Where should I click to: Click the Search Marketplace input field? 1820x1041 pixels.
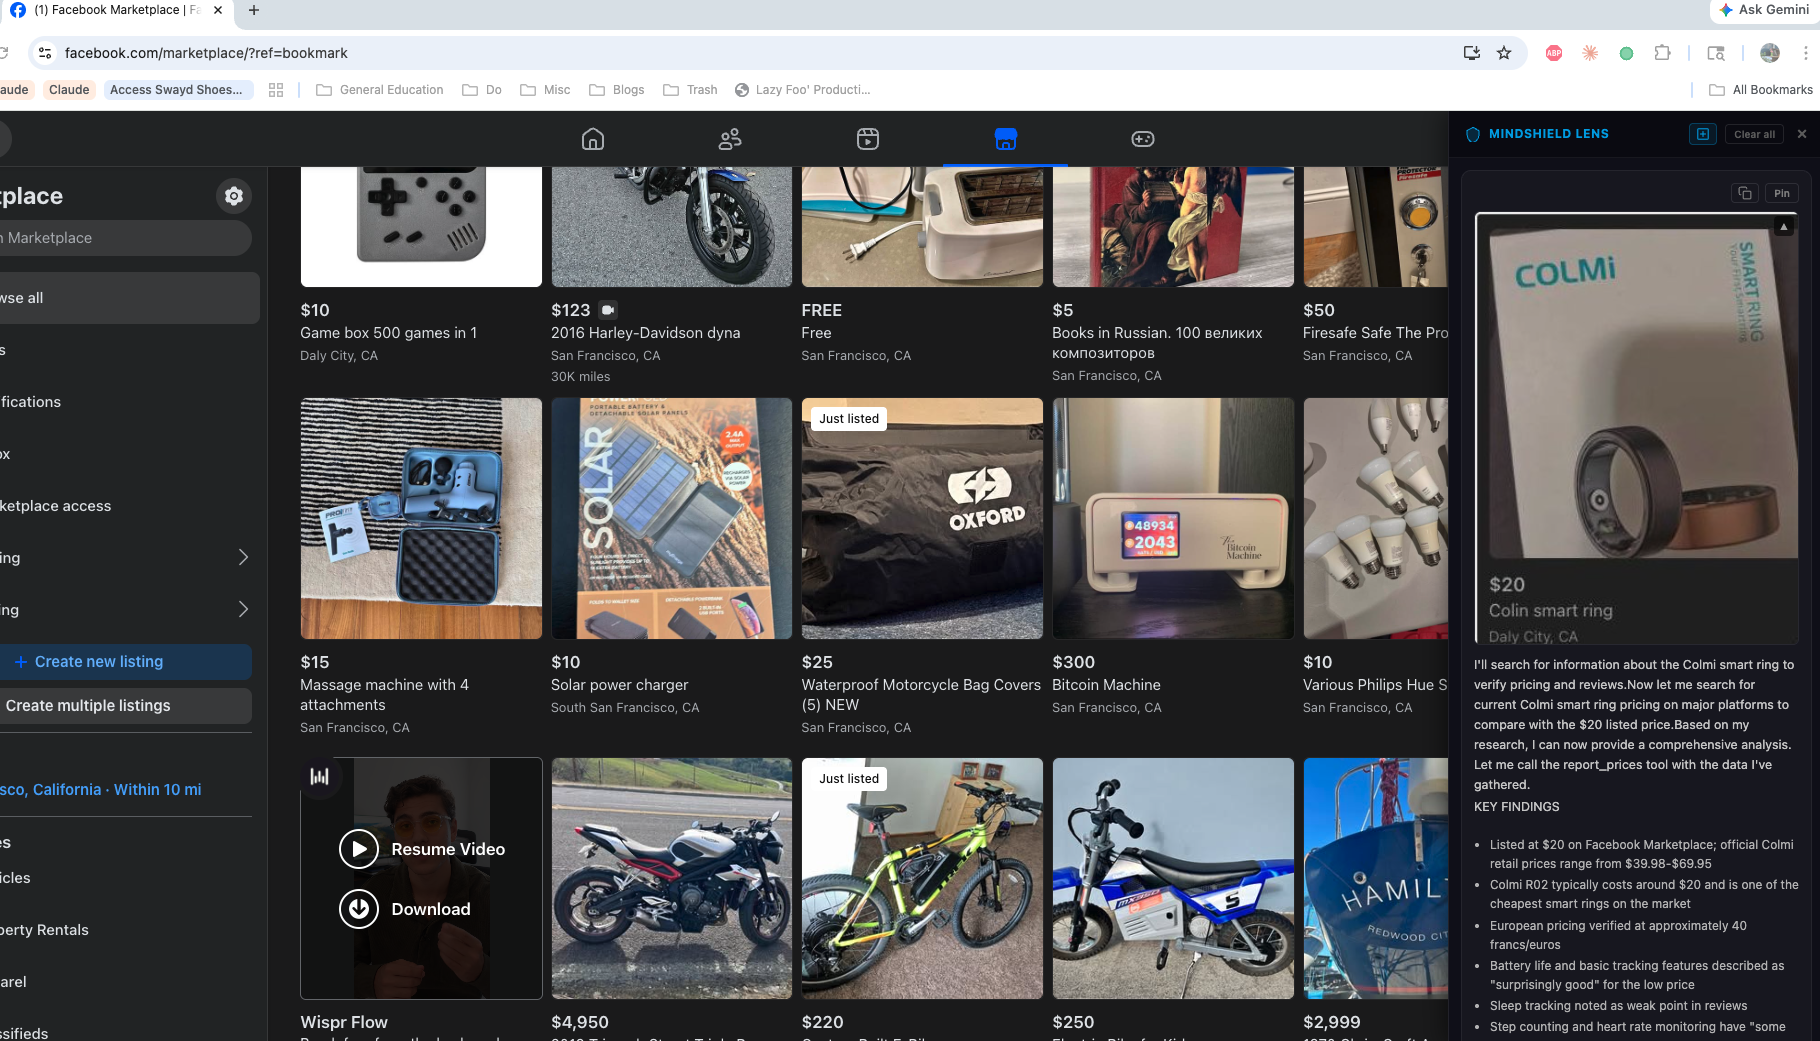pos(125,238)
